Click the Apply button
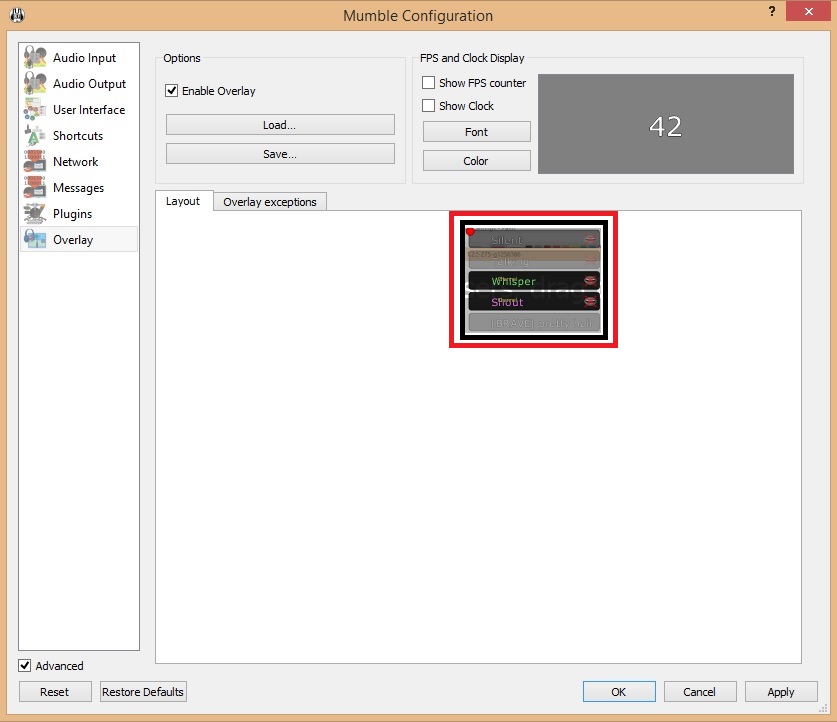 tap(781, 692)
